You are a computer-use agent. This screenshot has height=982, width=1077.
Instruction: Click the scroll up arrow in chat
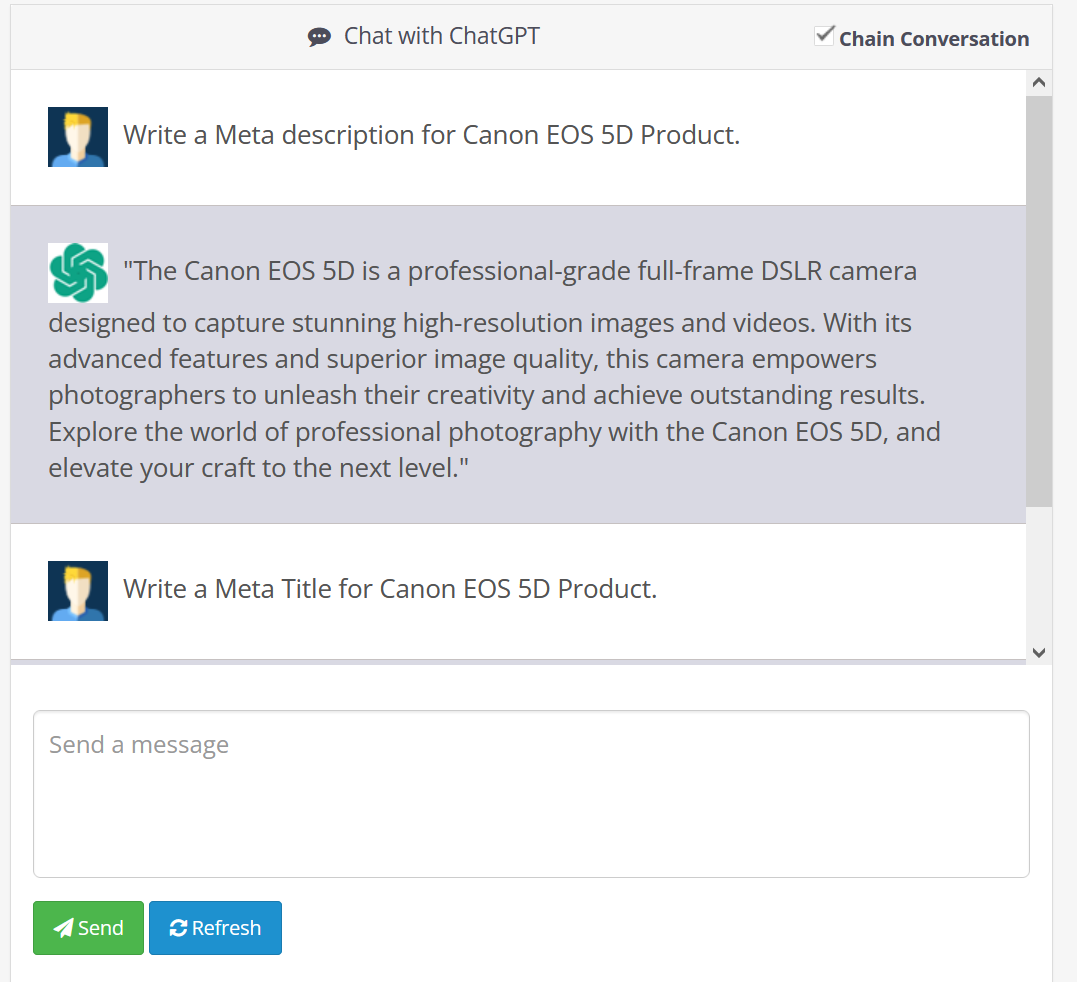pos(1039,83)
